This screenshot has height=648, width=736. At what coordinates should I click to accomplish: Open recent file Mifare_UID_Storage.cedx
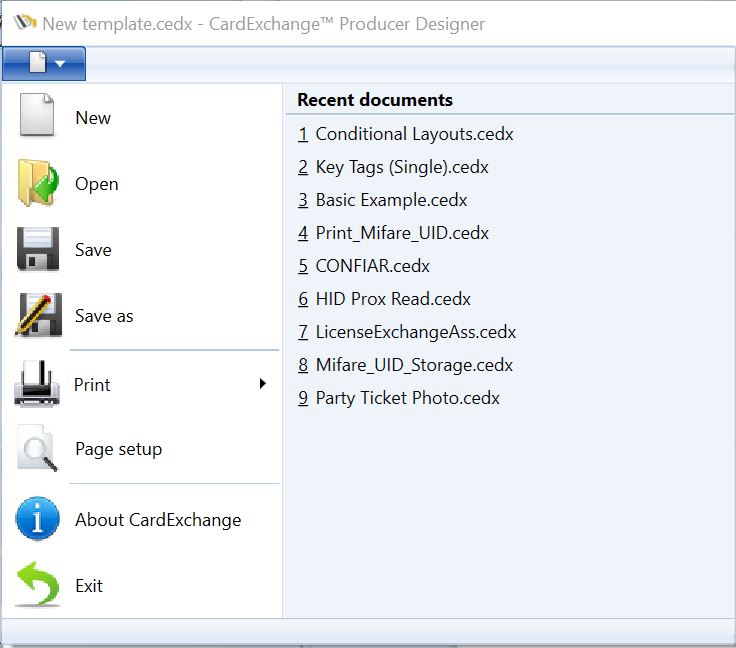406,365
